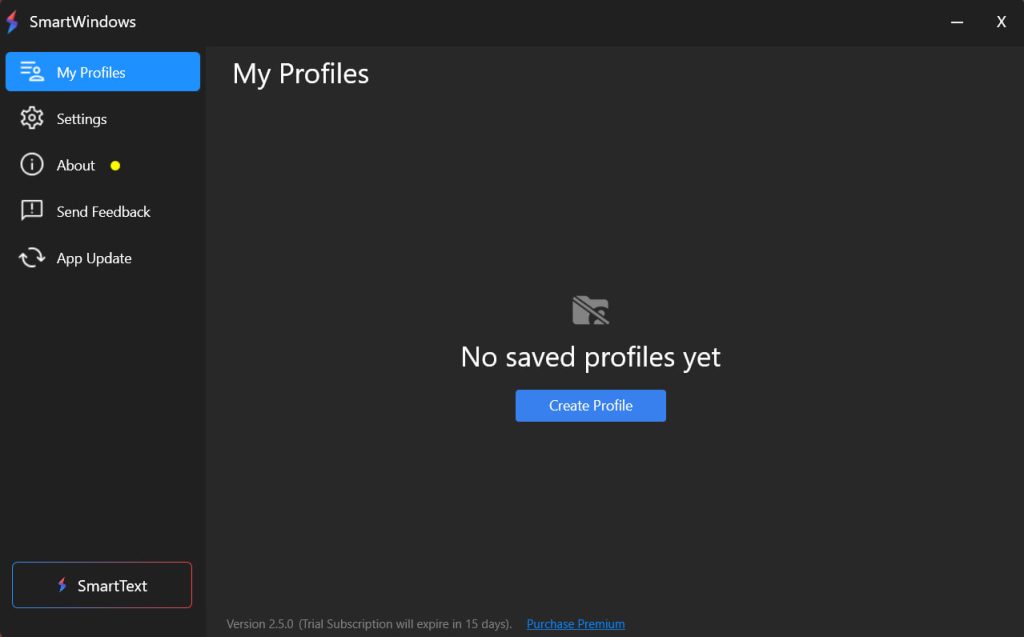Close the SmartWindows window with X

point(1001,22)
